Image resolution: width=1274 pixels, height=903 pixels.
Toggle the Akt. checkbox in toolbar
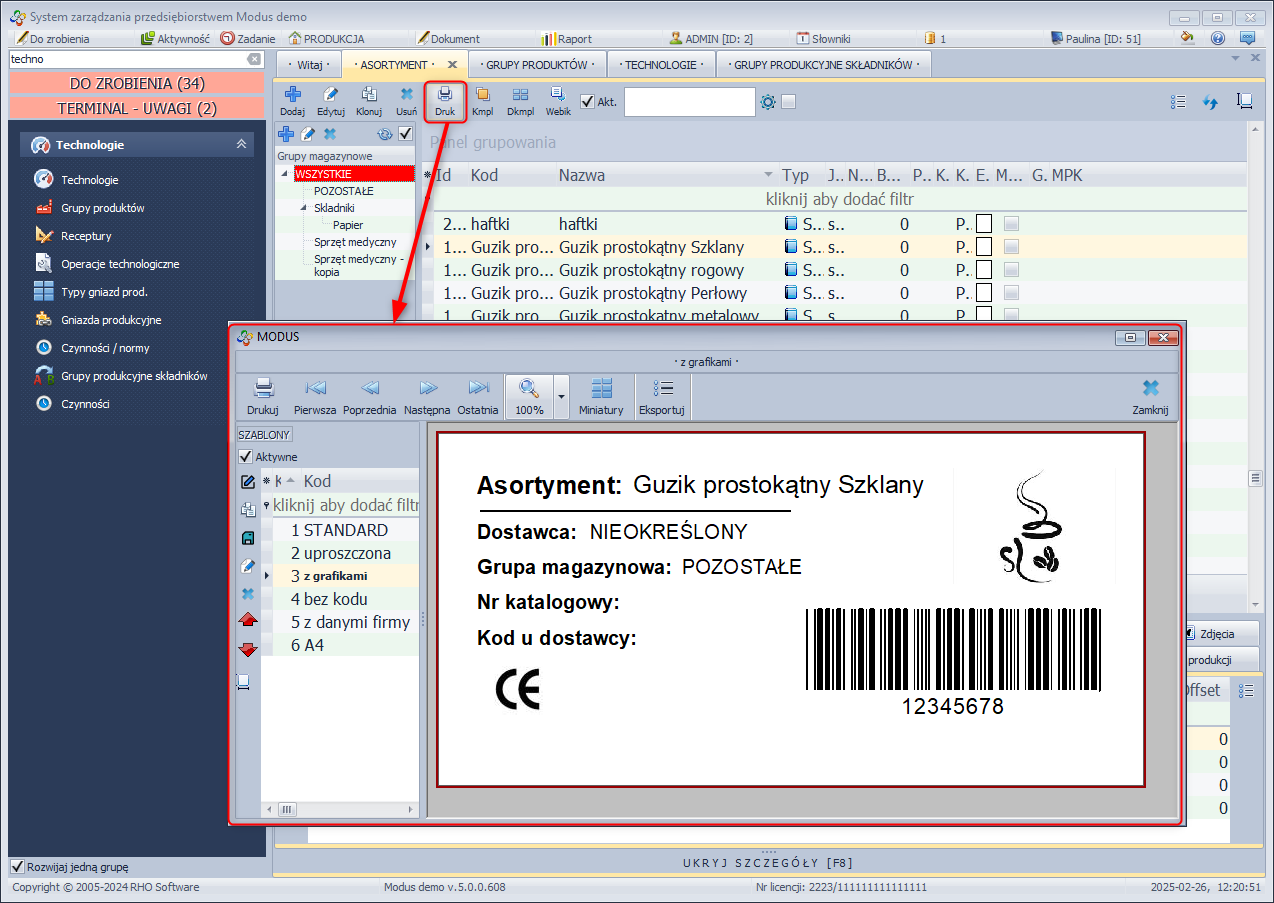[x=588, y=101]
